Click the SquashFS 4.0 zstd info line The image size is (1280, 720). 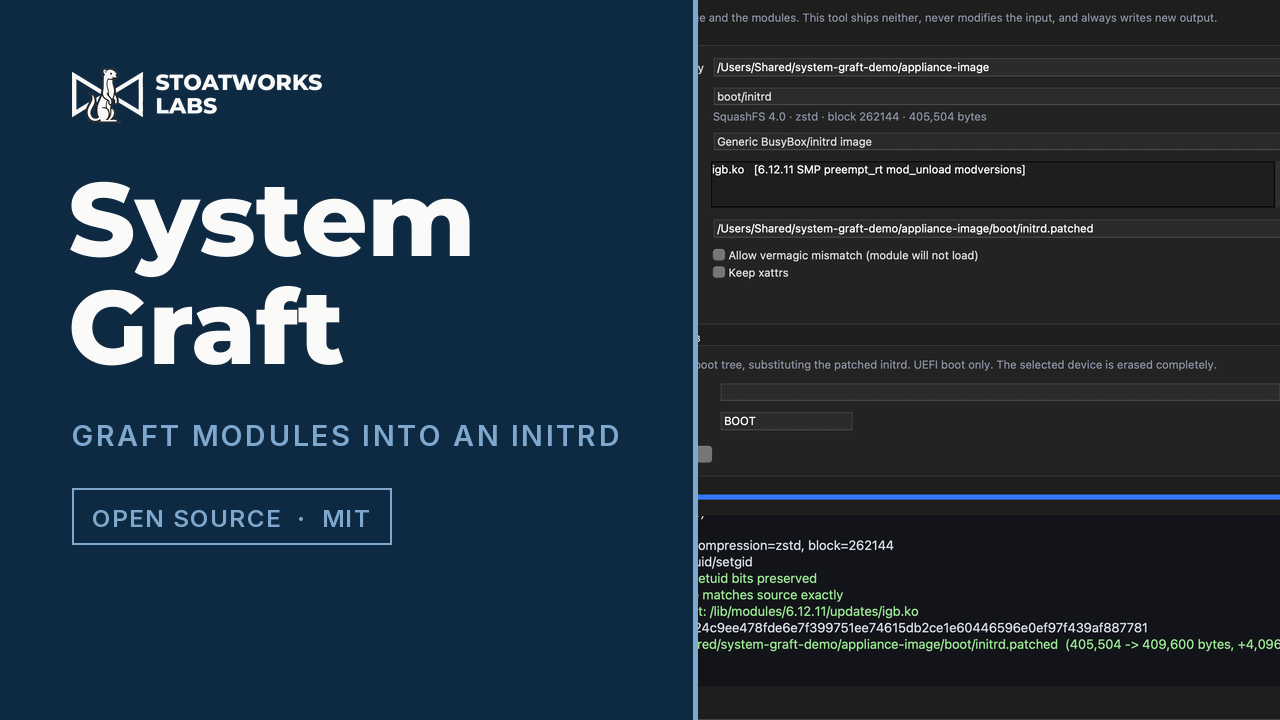(x=849, y=117)
